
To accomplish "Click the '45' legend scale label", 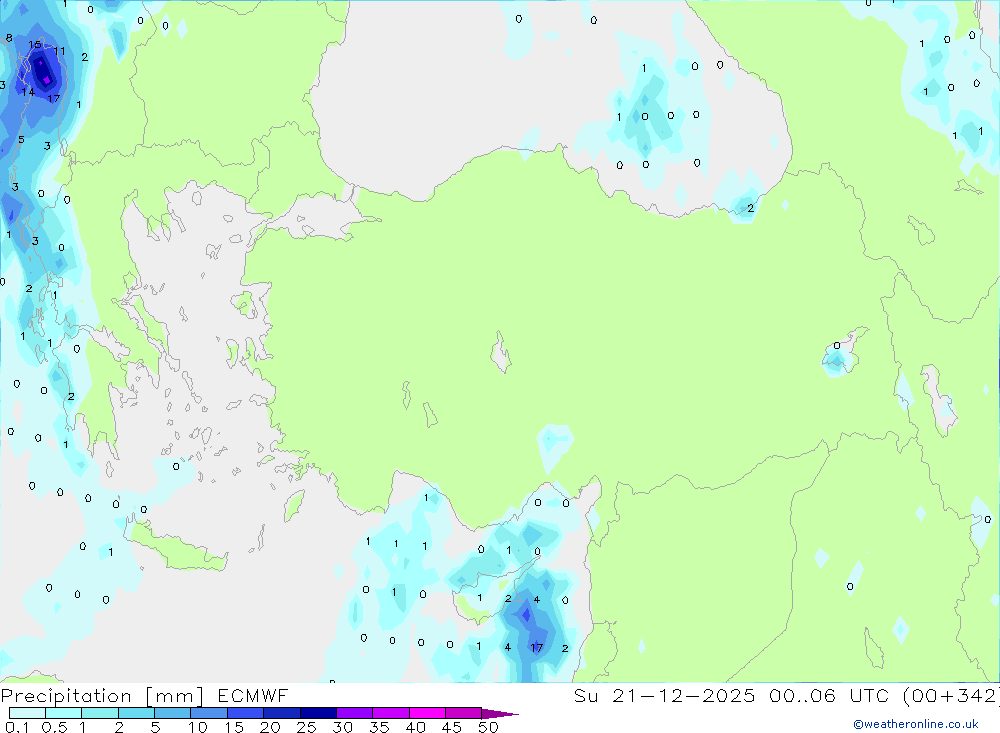I will pyautogui.click(x=452, y=727).
